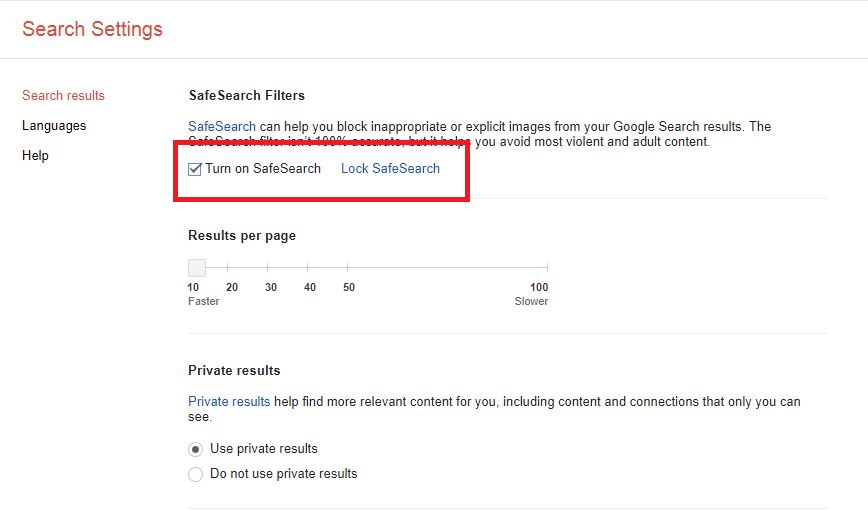
Task: Uncheck the Turn on SafeSearch checkbox
Action: 195,169
